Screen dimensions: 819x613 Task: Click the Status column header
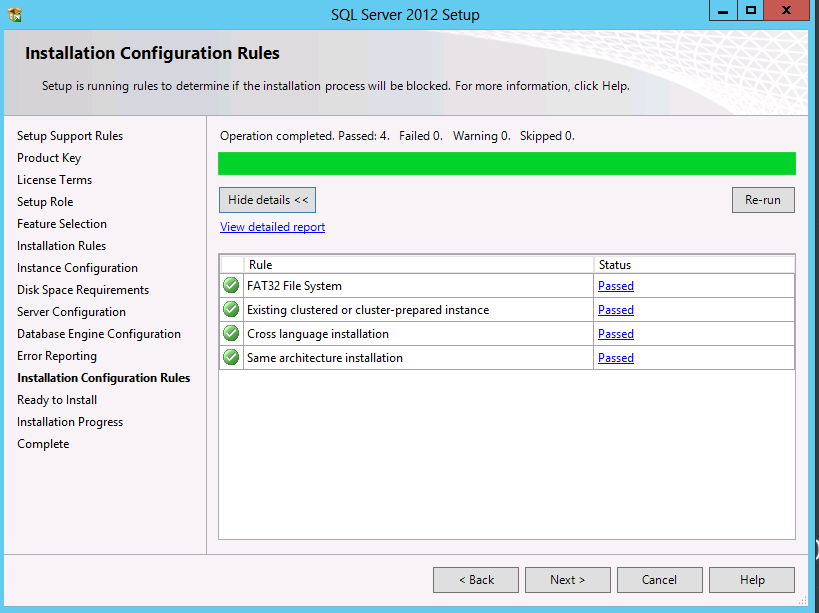click(x=694, y=265)
